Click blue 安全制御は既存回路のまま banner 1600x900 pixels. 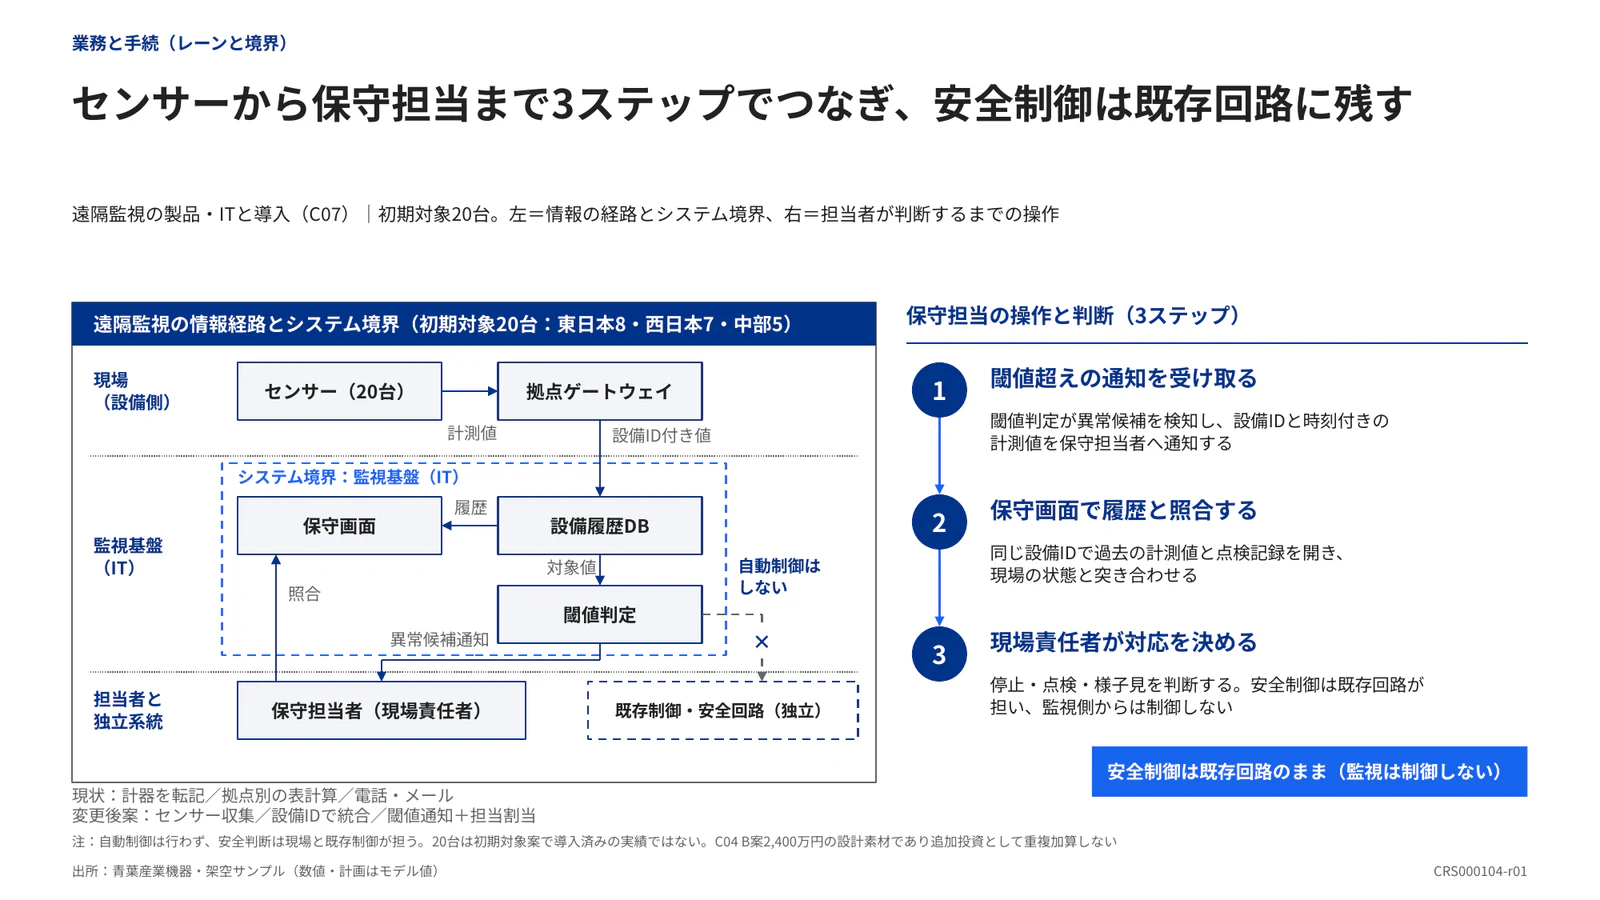(x=1309, y=771)
